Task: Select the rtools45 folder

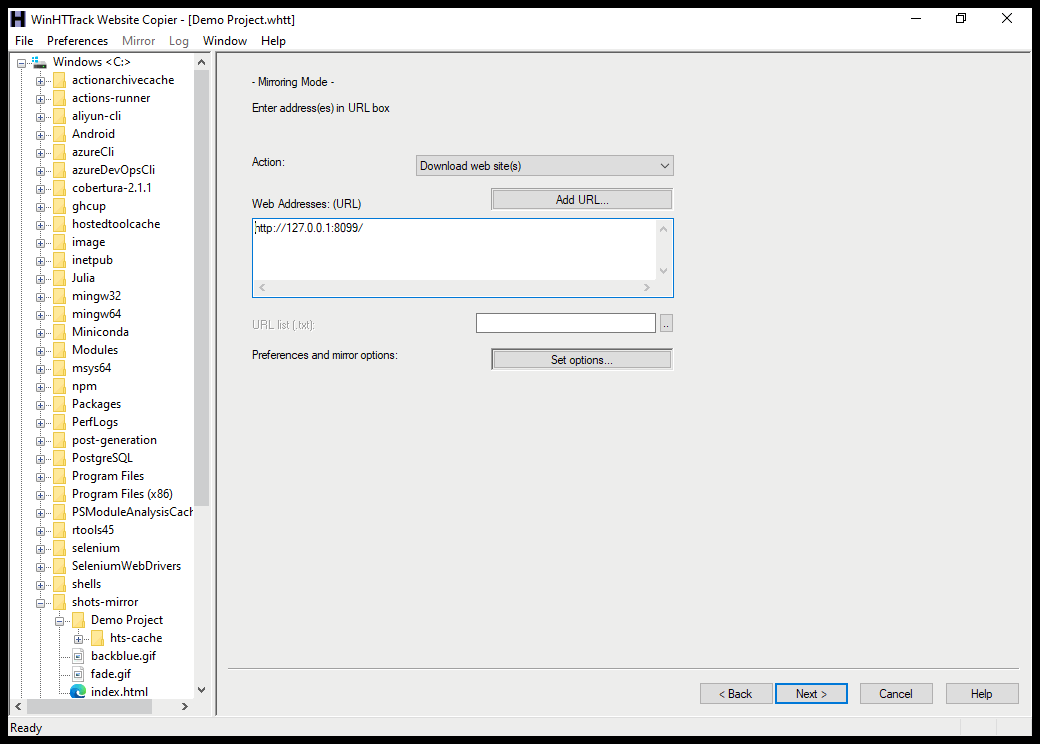Action: (x=93, y=530)
